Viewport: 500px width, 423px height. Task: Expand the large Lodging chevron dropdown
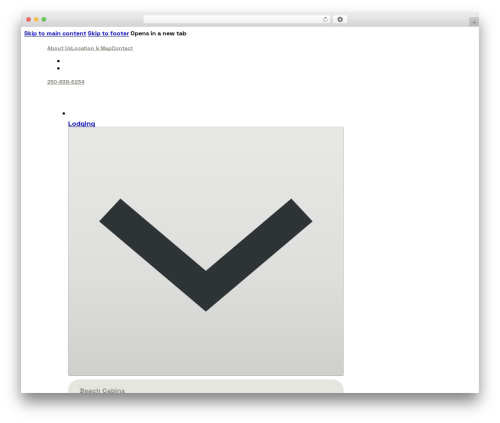point(206,251)
